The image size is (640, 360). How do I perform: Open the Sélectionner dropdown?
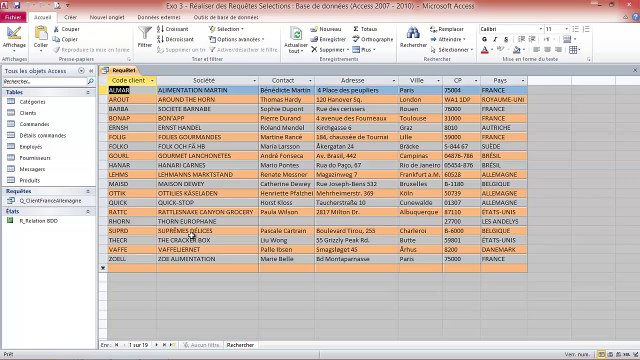pyautogui.click(x=452, y=49)
